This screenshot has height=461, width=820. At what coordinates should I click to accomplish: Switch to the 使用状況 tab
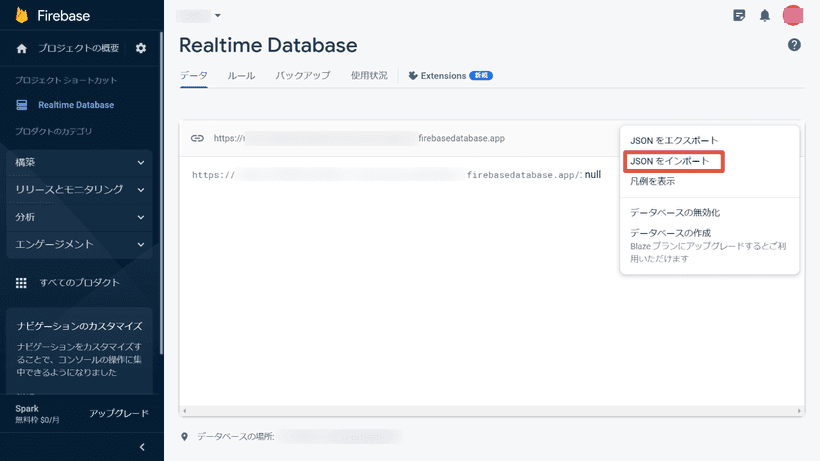click(369, 76)
